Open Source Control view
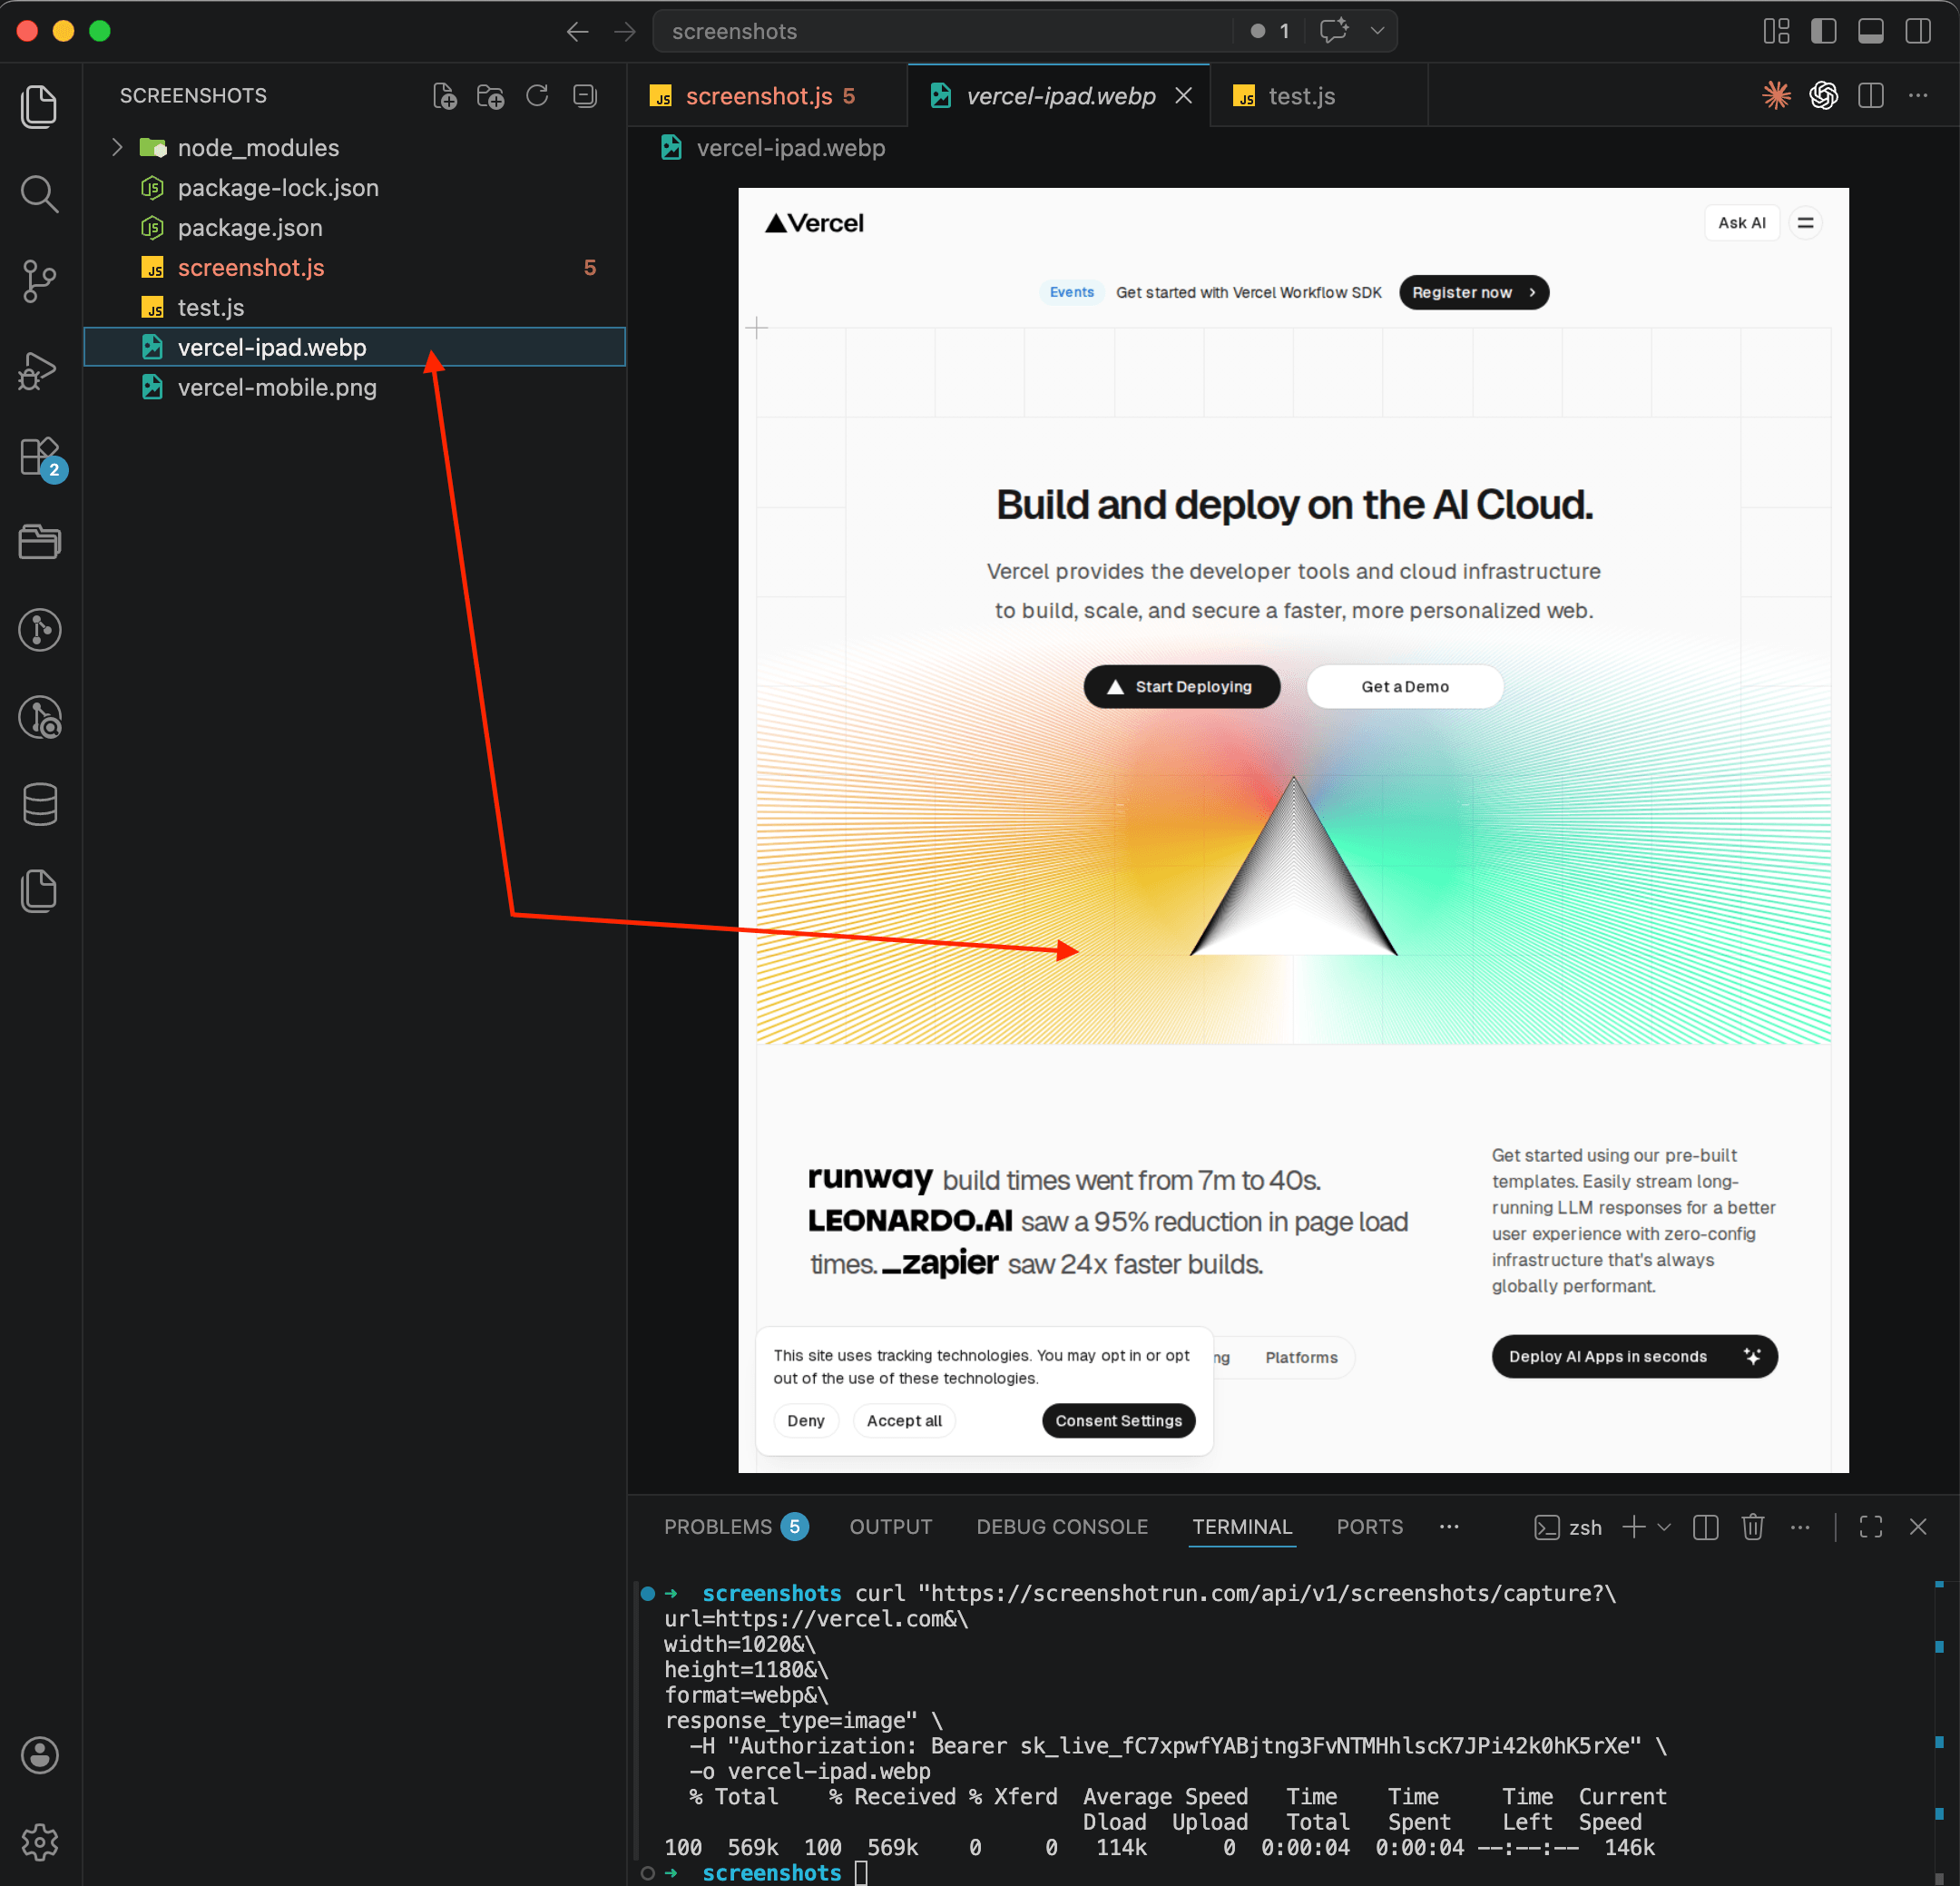Screen dimensions: 1960x1886 [39, 281]
